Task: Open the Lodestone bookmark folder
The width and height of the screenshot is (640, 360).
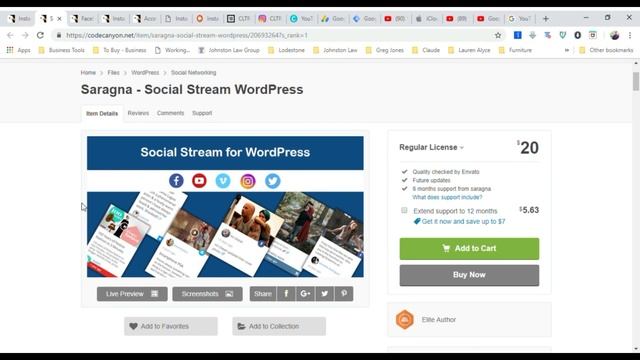Action: tap(287, 50)
